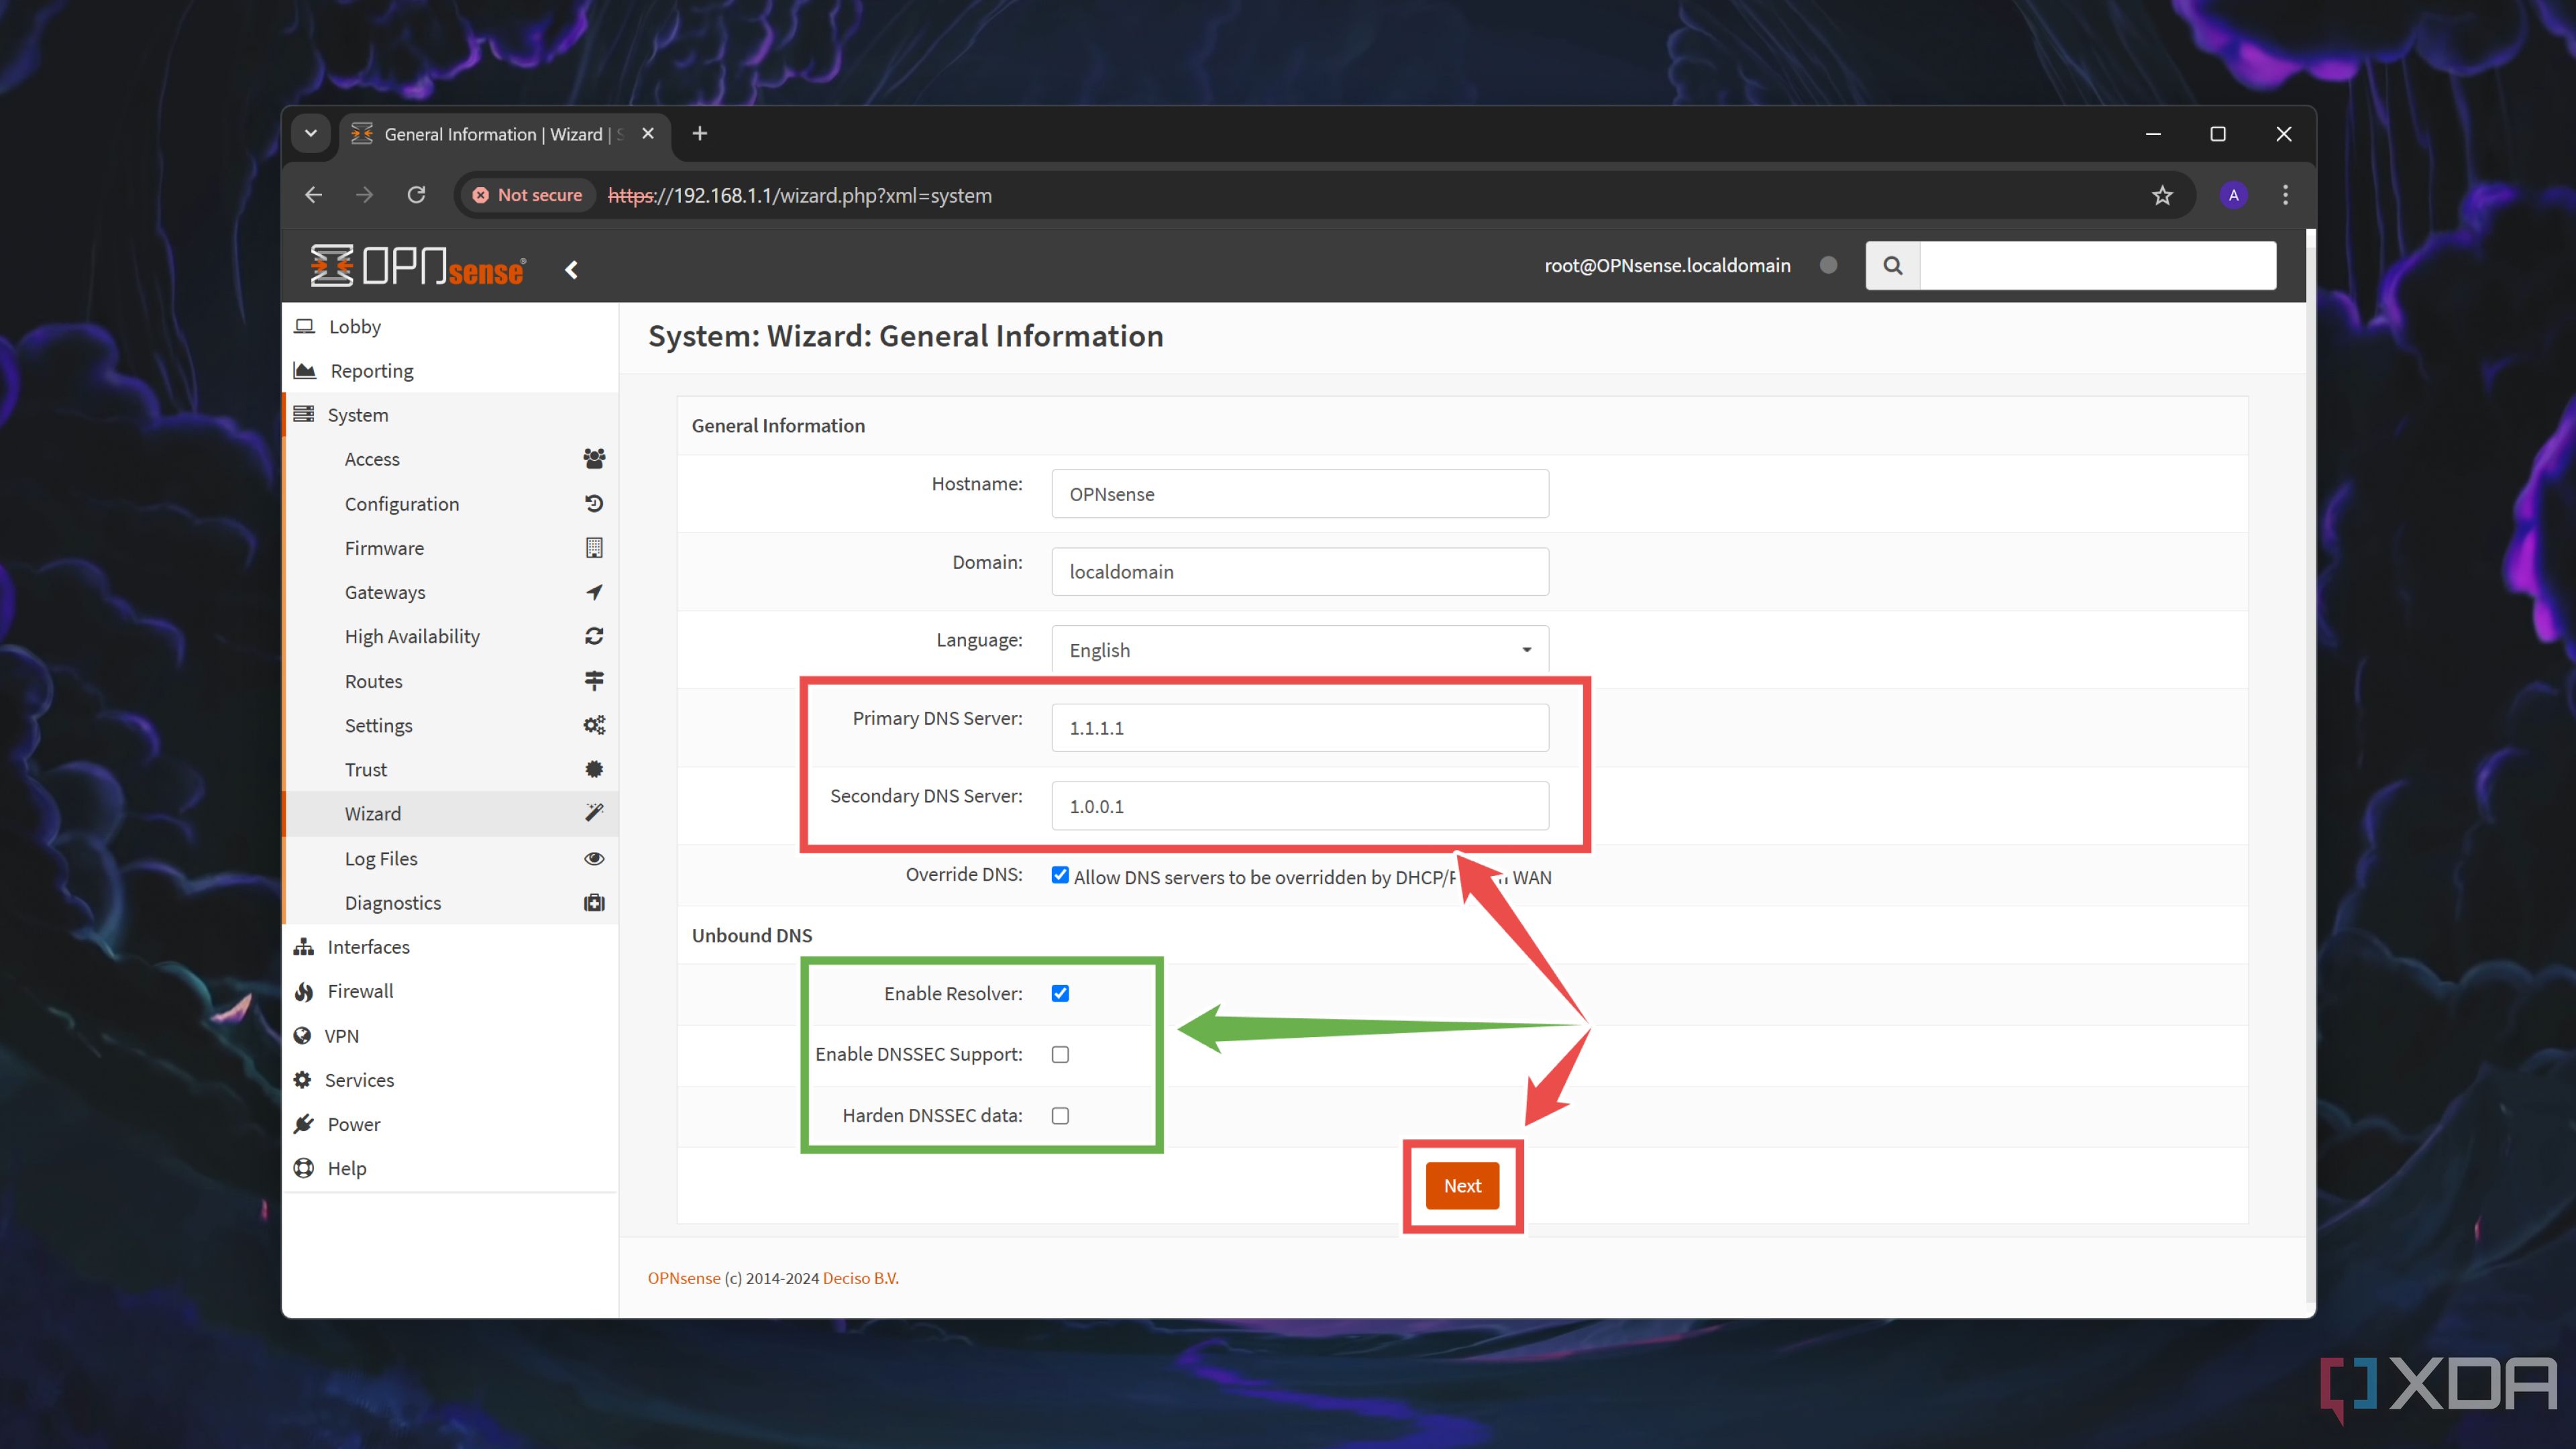Select the Wizard menu item
The image size is (2576, 1449).
[373, 812]
